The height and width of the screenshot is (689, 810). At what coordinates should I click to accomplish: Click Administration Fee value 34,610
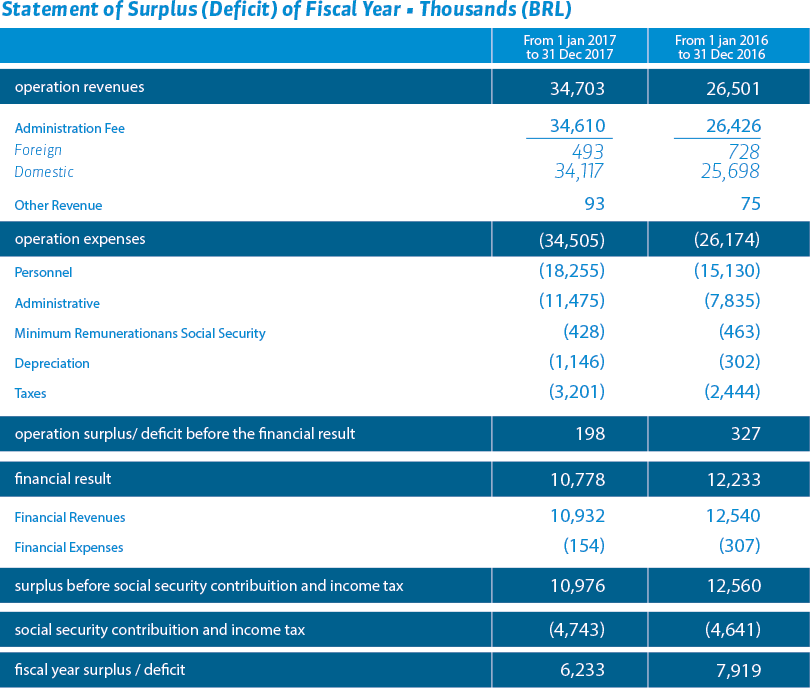[x=577, y=126]
